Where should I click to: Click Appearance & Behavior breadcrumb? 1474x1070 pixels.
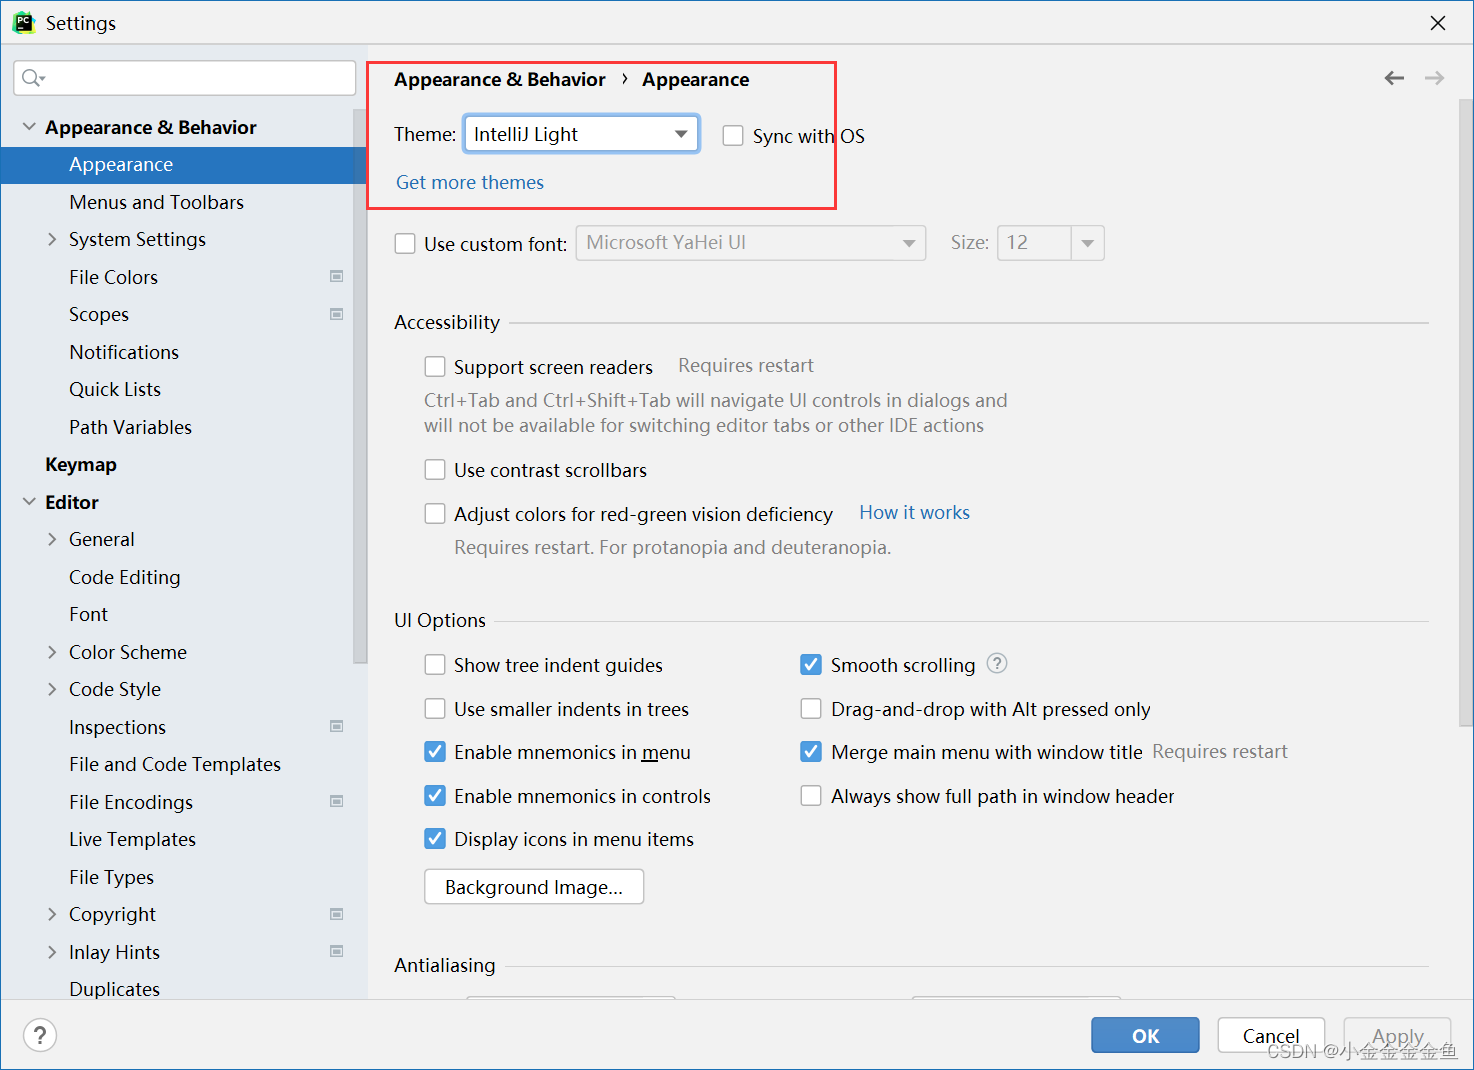pos(500,79)
